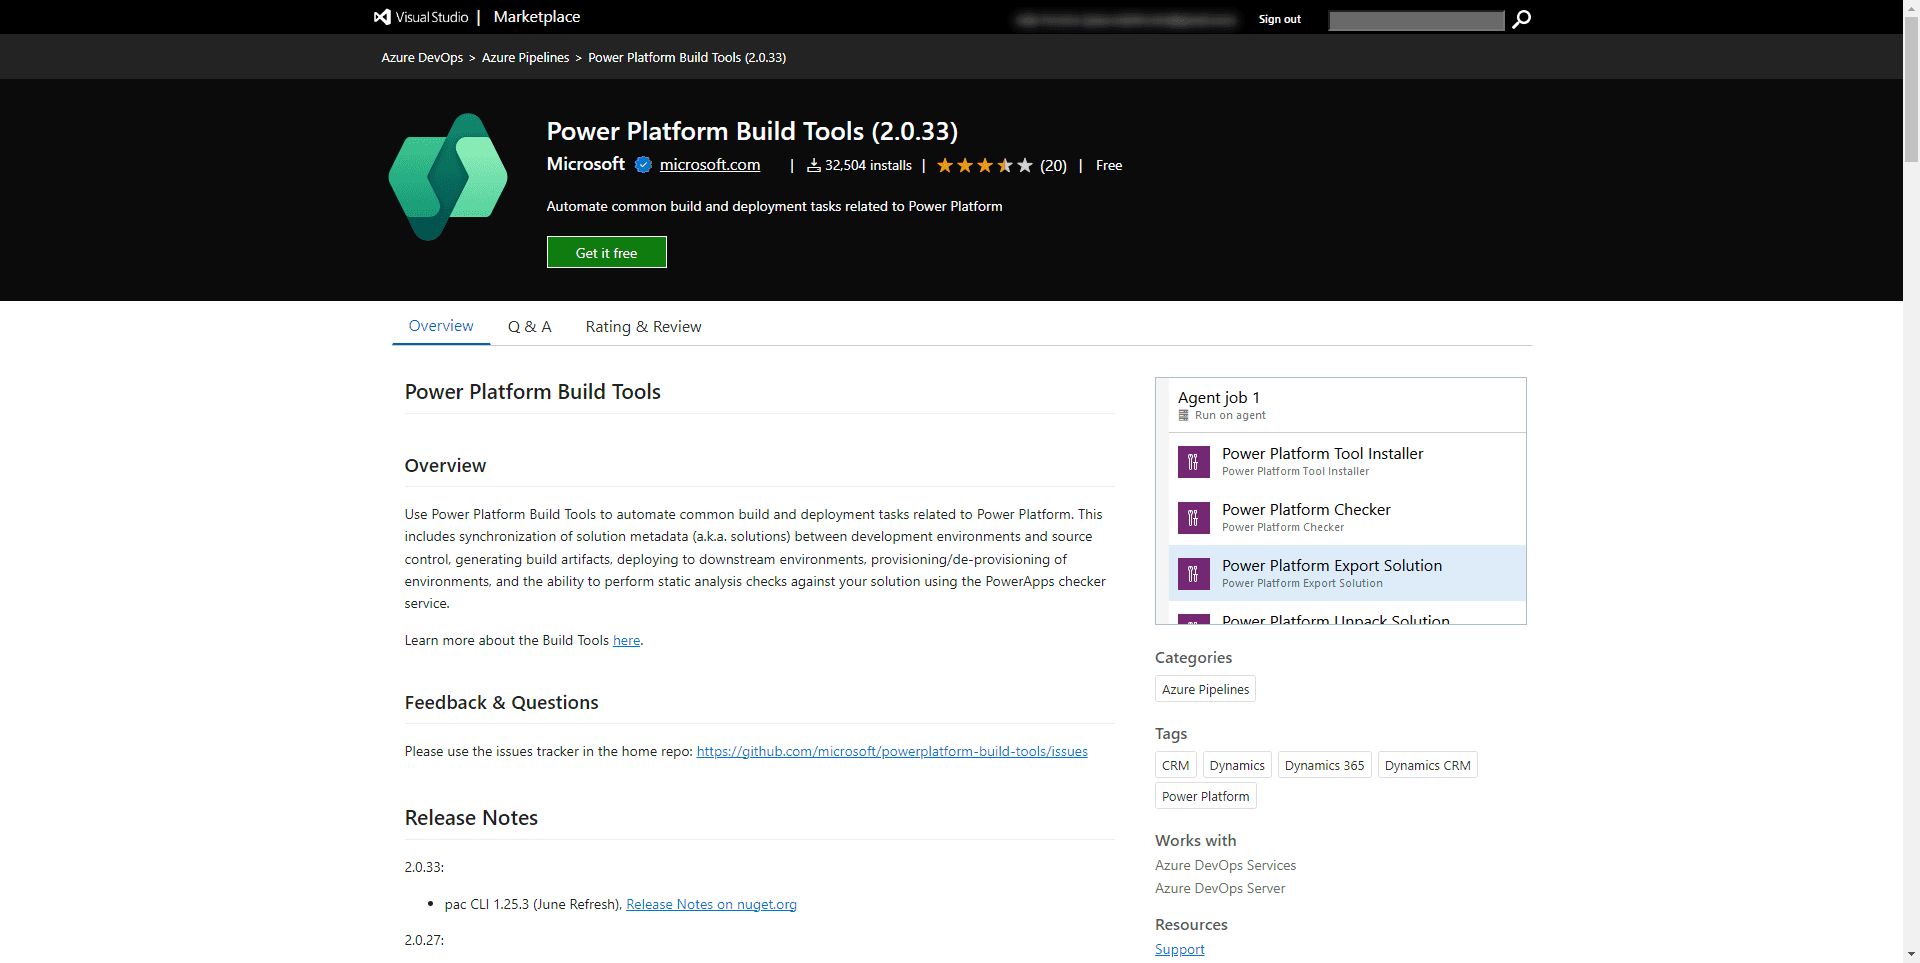
Task: Click Power Platform Build Tools (2.0.33) breadcrumb
Action: coord(687,57)
